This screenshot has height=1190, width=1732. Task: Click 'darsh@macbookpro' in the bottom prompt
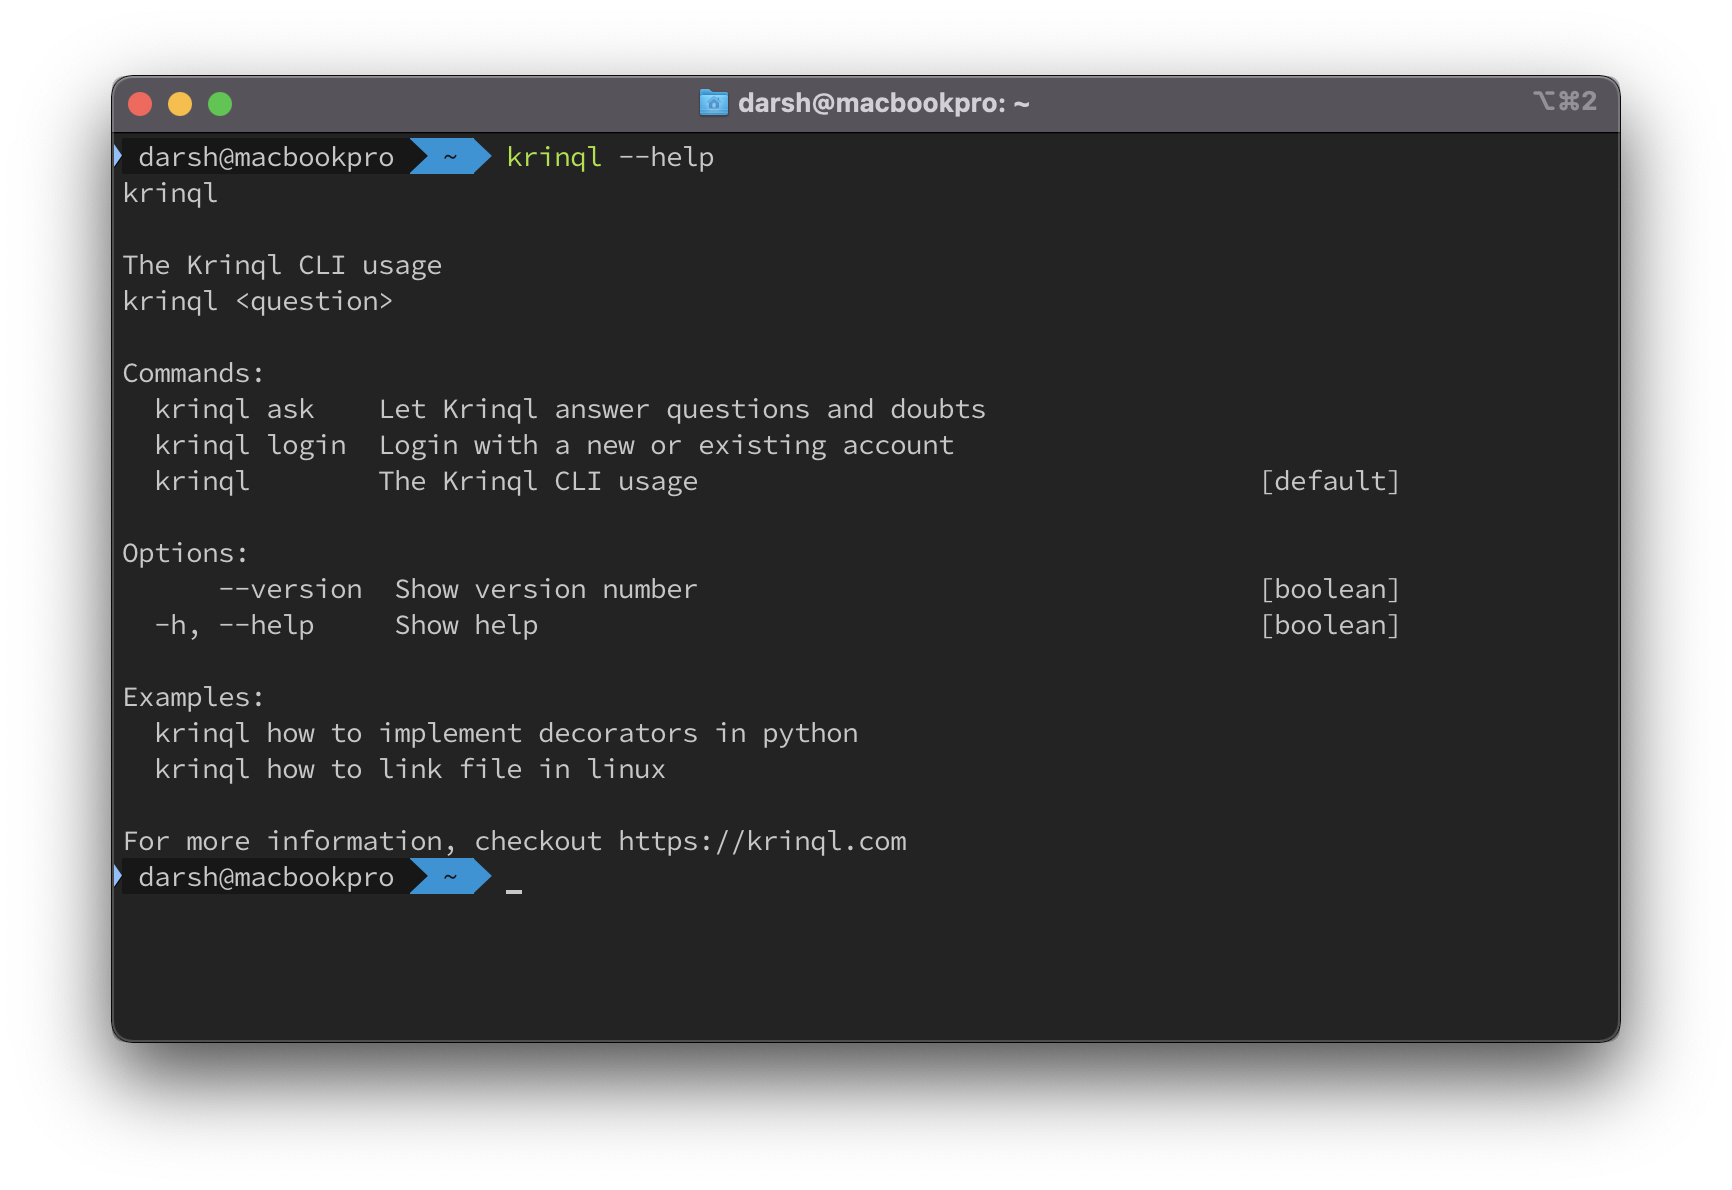coord(266,877)
